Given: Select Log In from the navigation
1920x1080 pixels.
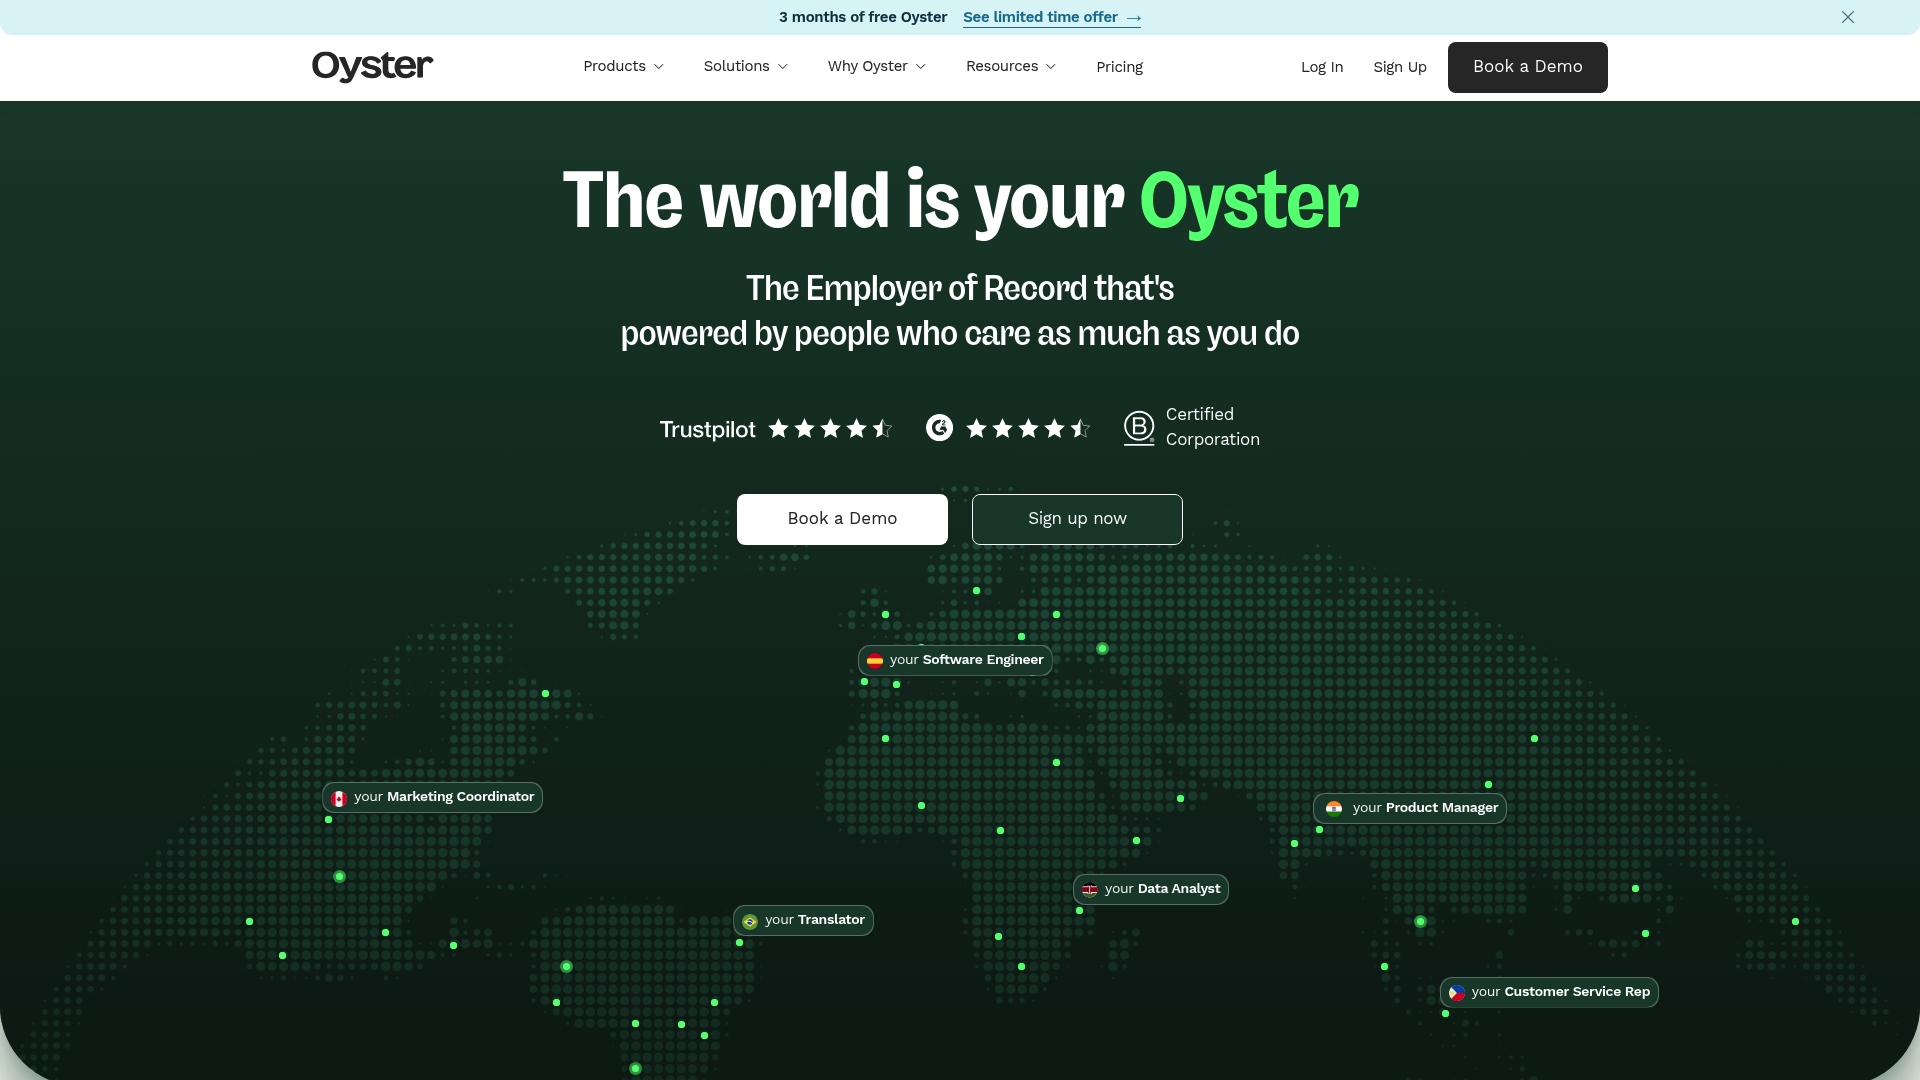Looking at the screenshot, I should [1321, 67].
